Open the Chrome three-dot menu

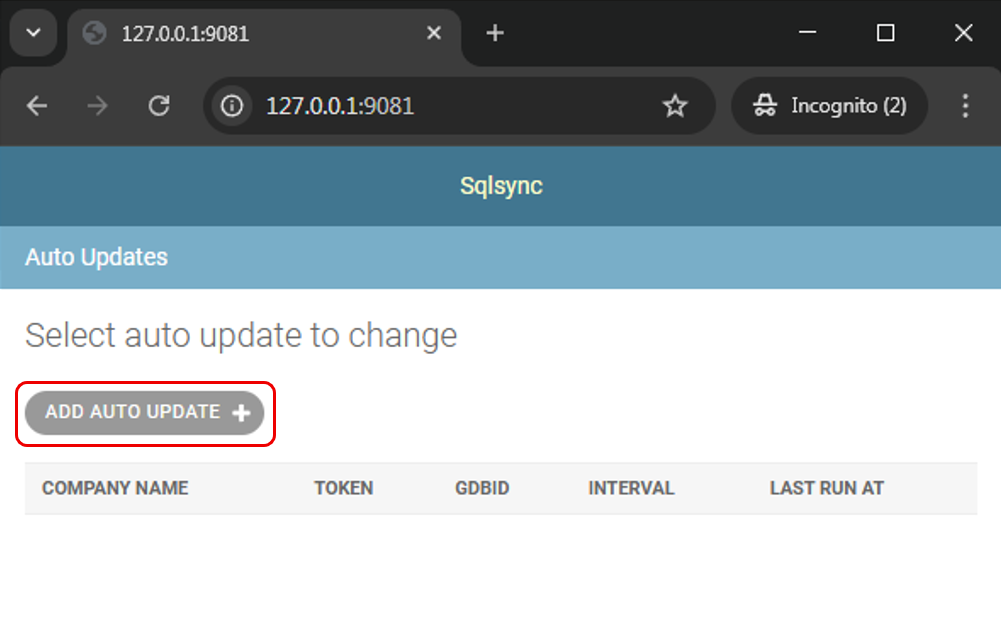pyautogui.click(x=963, y=105)
